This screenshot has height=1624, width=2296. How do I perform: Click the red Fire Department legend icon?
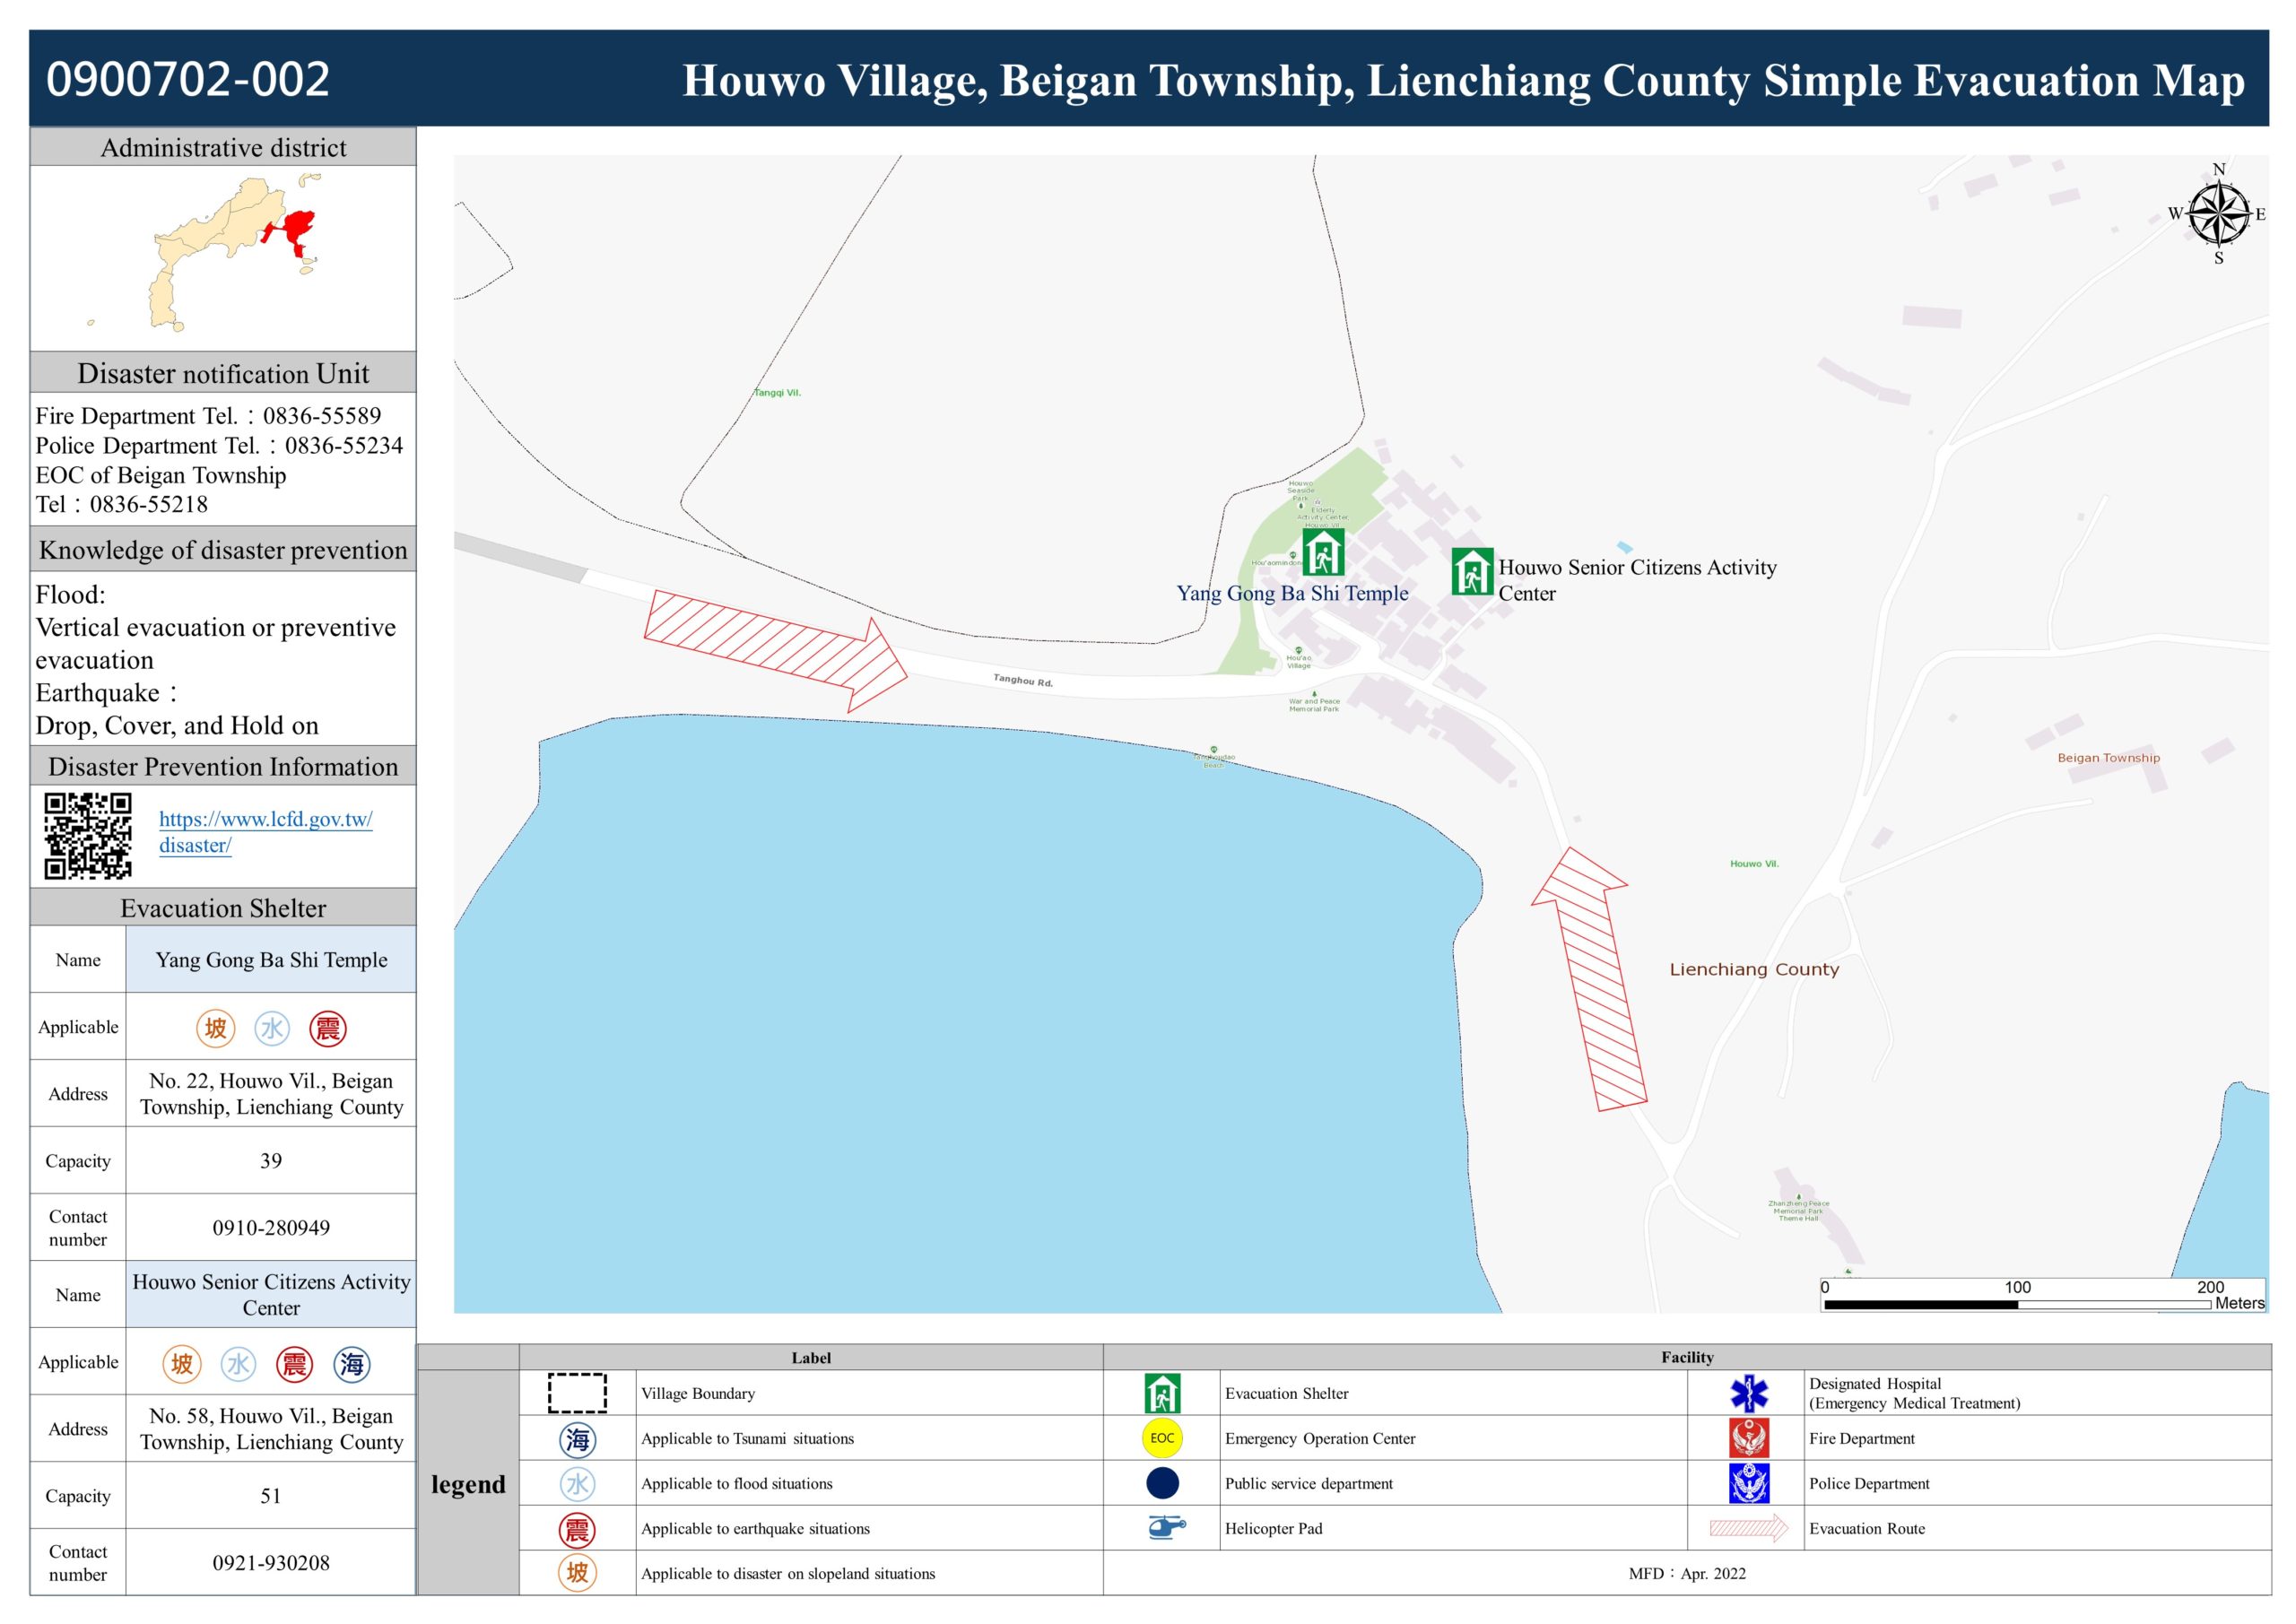[x=1748, y=1438]
